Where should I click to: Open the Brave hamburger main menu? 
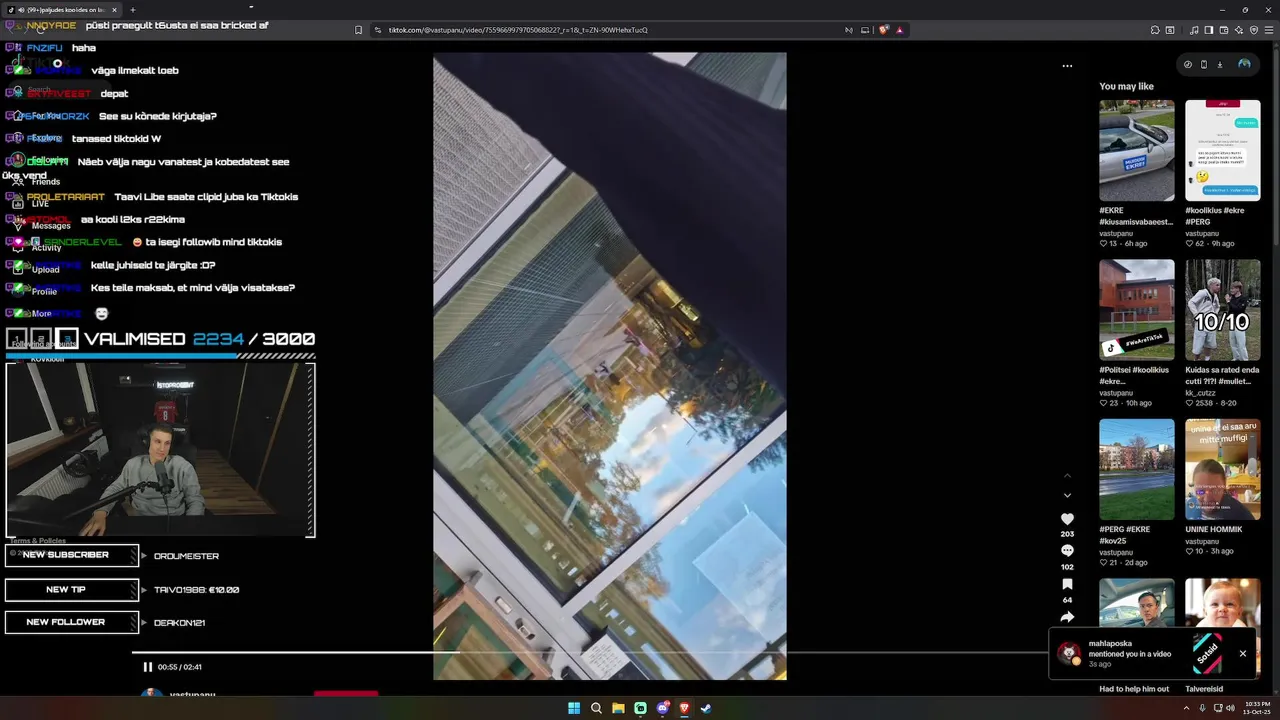coord(1268,30)
